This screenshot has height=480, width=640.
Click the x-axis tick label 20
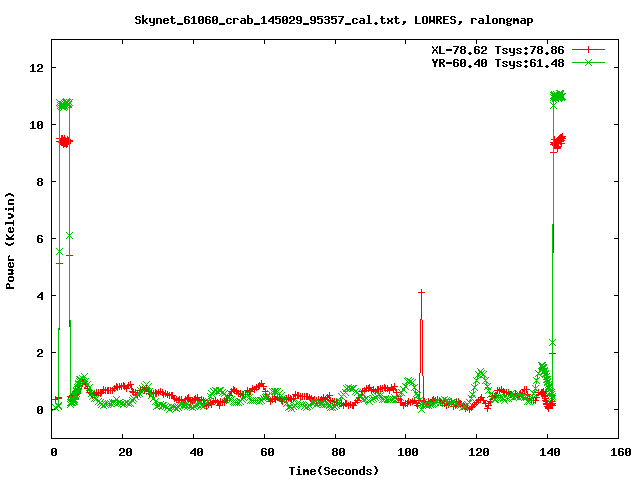(122, 452)
